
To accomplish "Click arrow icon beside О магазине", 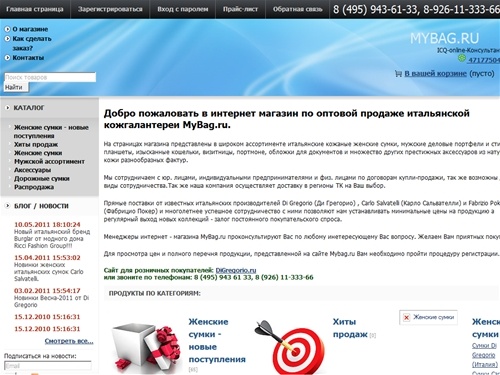I will [7, 29].
